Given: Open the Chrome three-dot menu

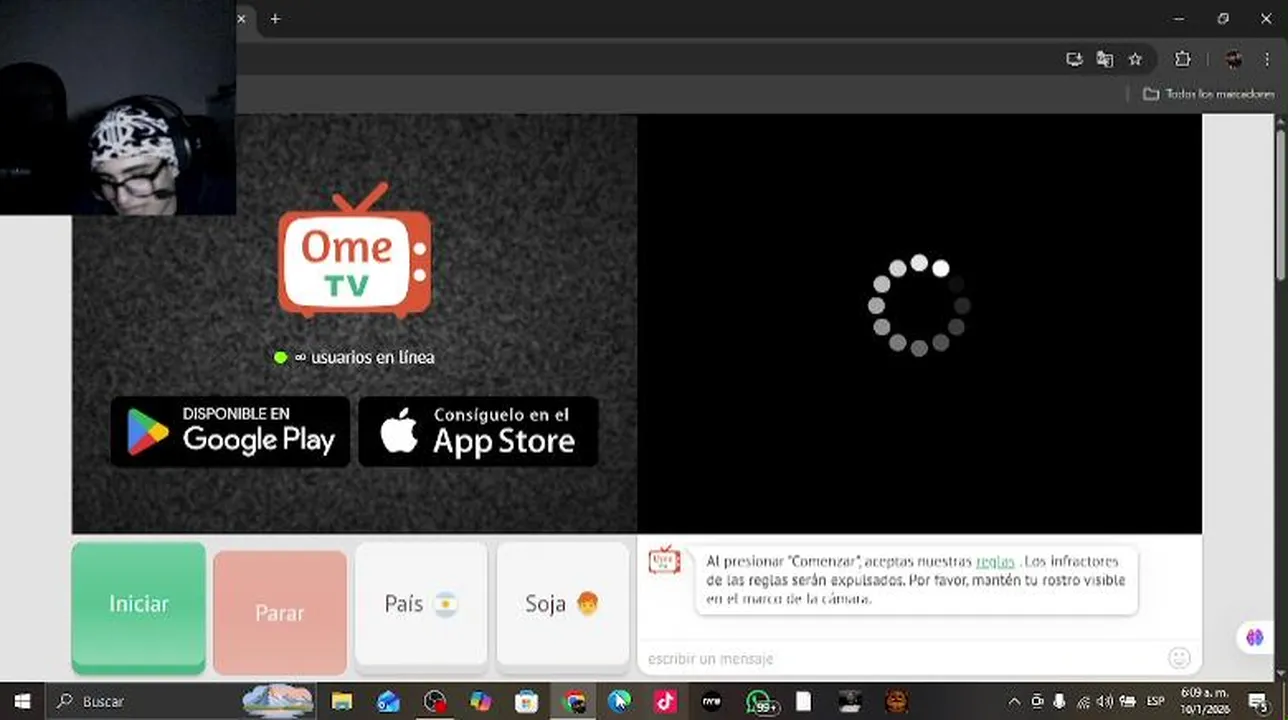Looking at the screenshot, I should (1266, 59).
